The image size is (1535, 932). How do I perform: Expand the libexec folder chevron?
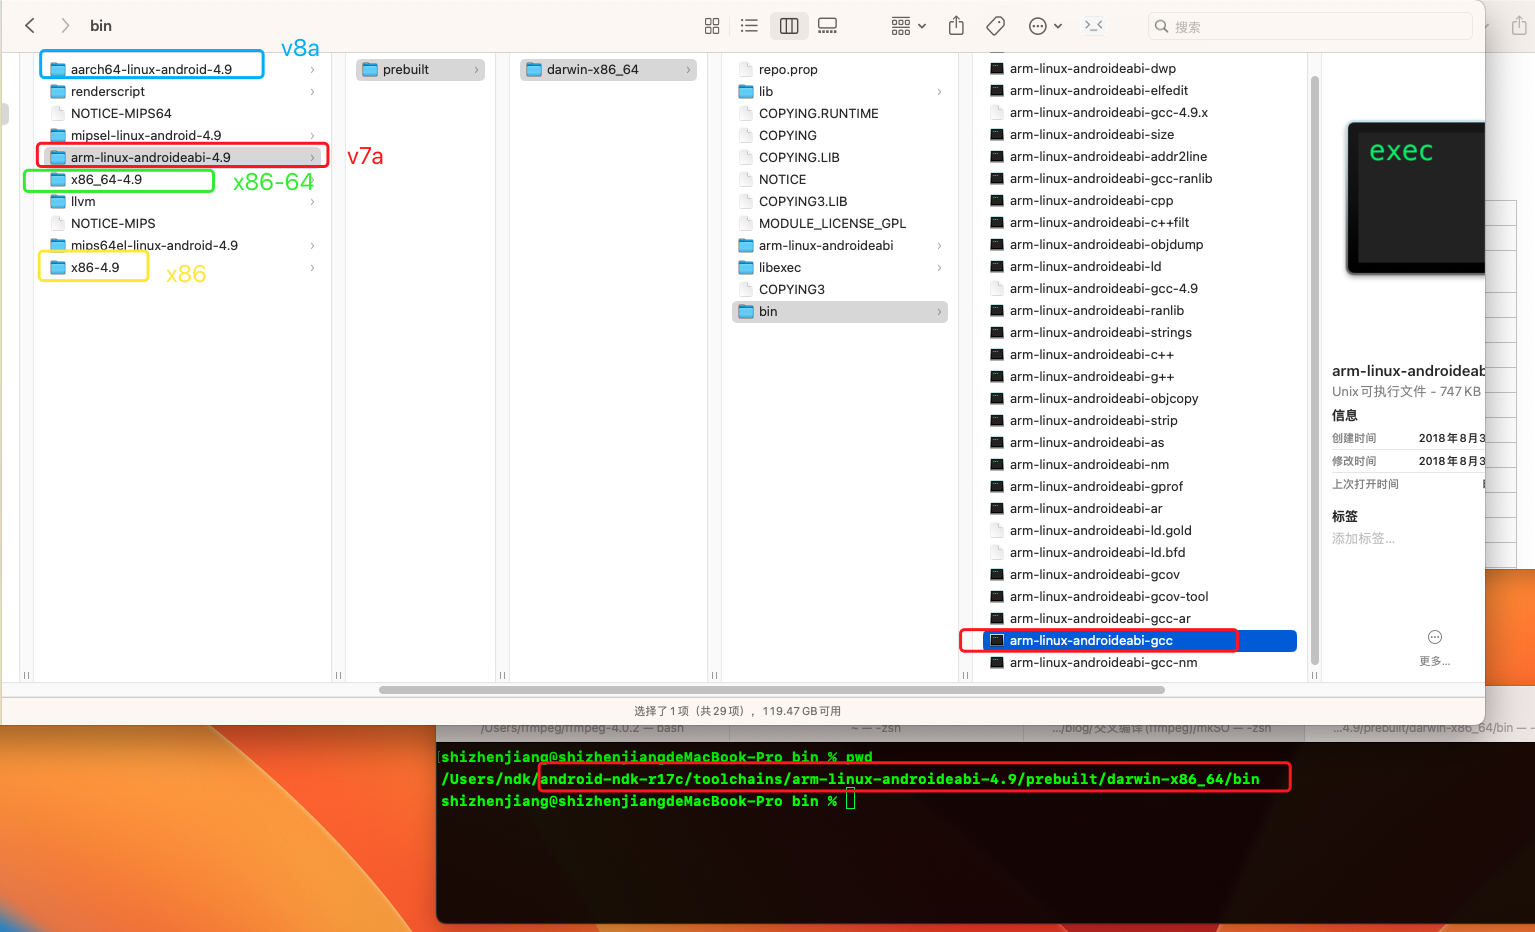pyautogui.click(x=939, y=268)
